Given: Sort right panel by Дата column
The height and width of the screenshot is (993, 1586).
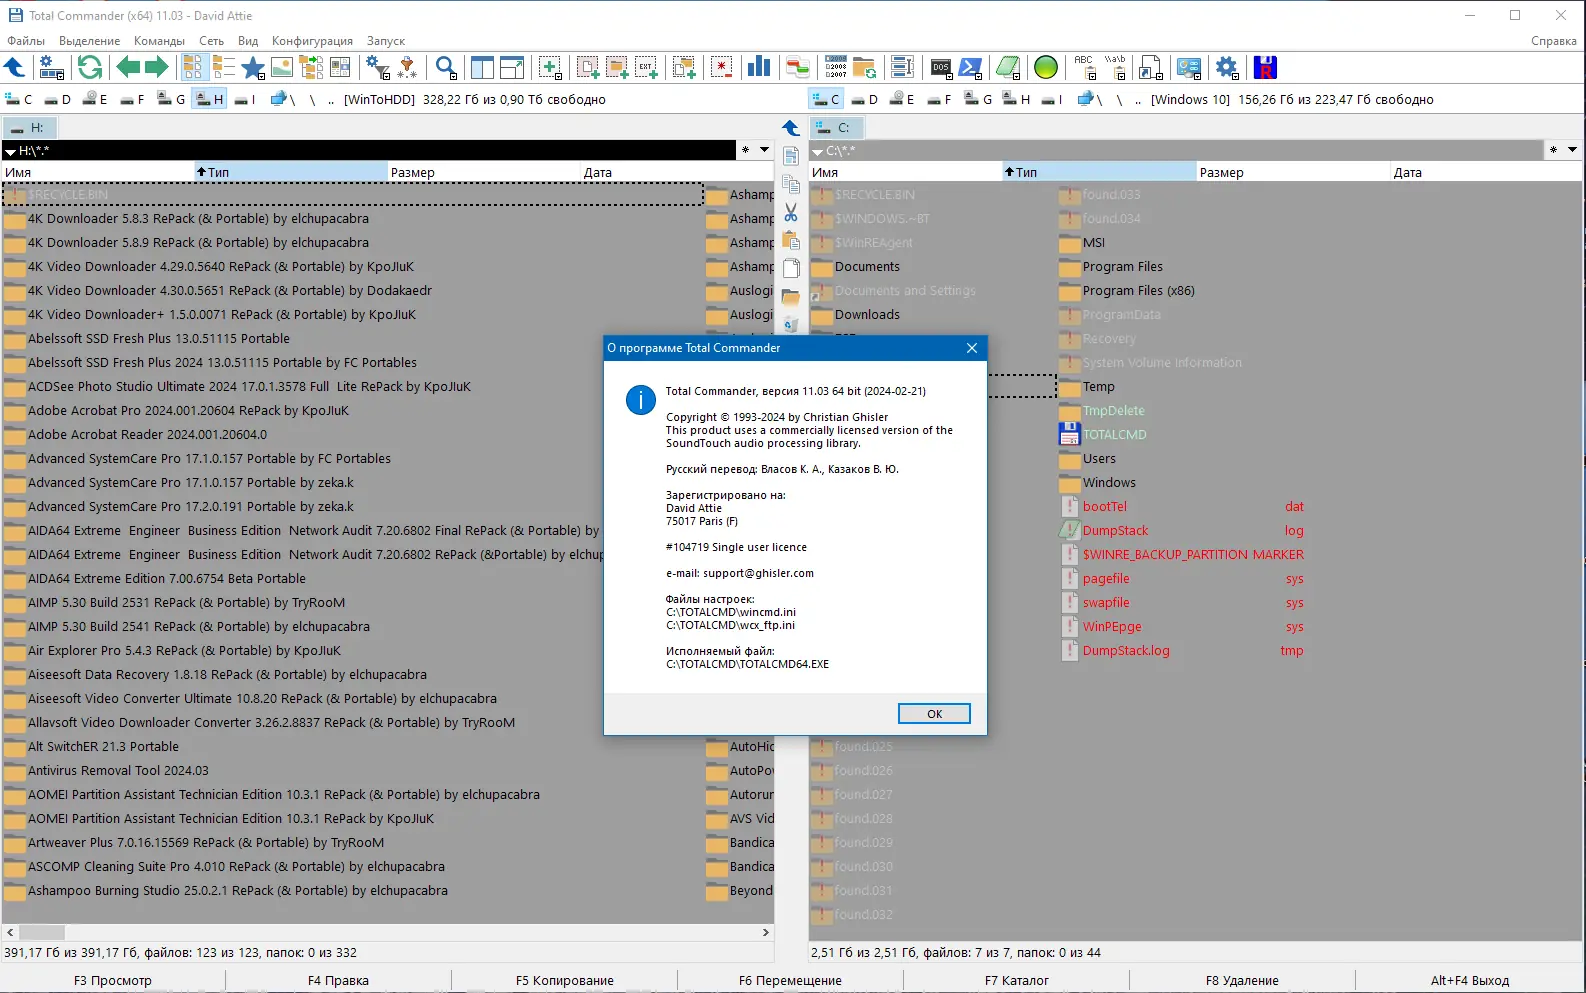Looking at the screenshot, I should click(x=1486, y=172).
